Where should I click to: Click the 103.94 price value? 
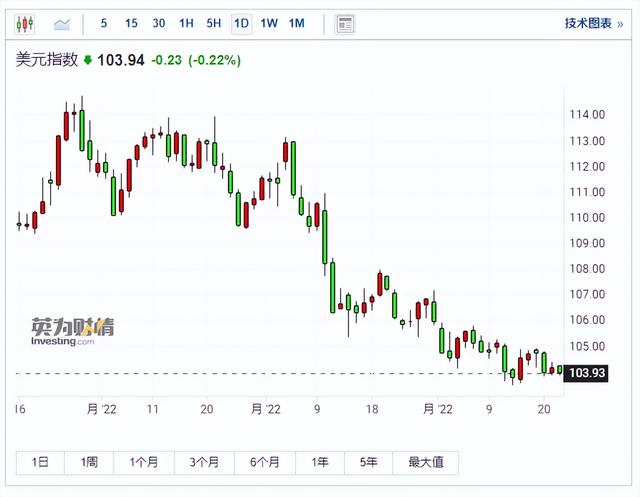[121, 60]
